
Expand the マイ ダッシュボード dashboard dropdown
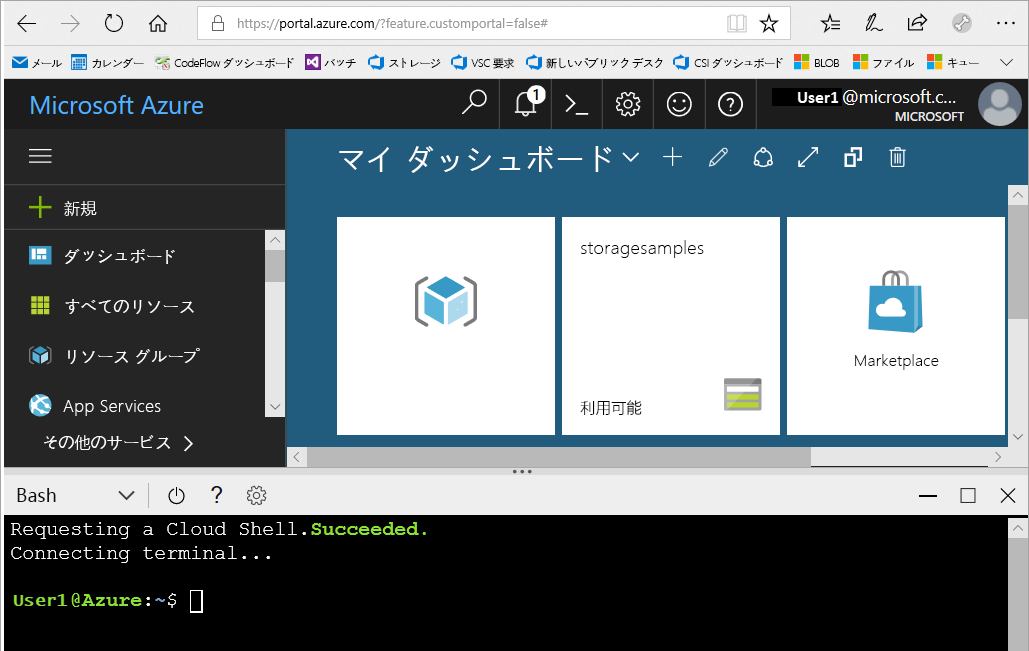click(632, 157)
